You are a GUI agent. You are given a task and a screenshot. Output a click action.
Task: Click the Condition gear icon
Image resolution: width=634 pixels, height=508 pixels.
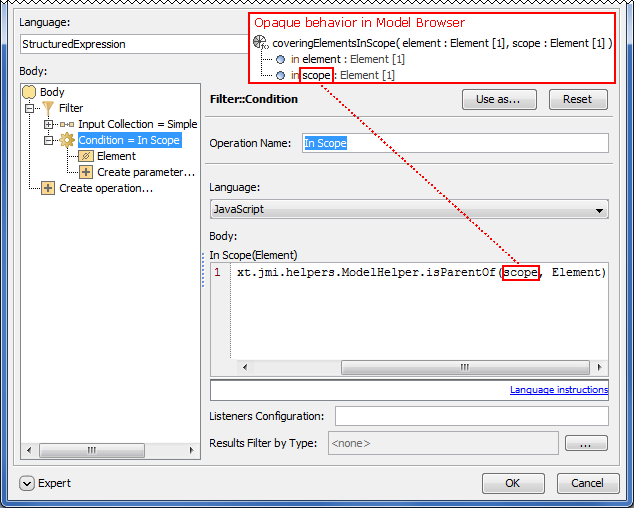[x=67, y=140]
